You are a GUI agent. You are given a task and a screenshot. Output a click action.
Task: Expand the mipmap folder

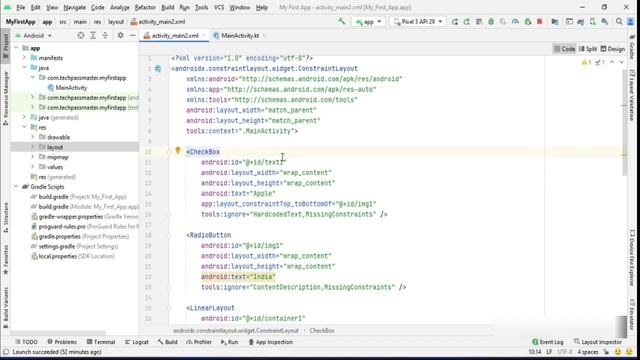(x=33, y=157)
